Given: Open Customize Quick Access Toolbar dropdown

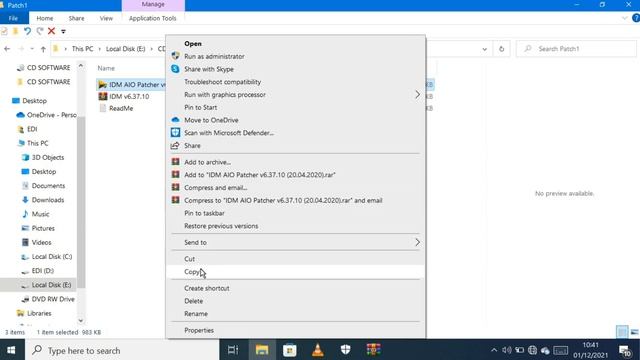Looking at the screenshot, I should click(63, 31).
